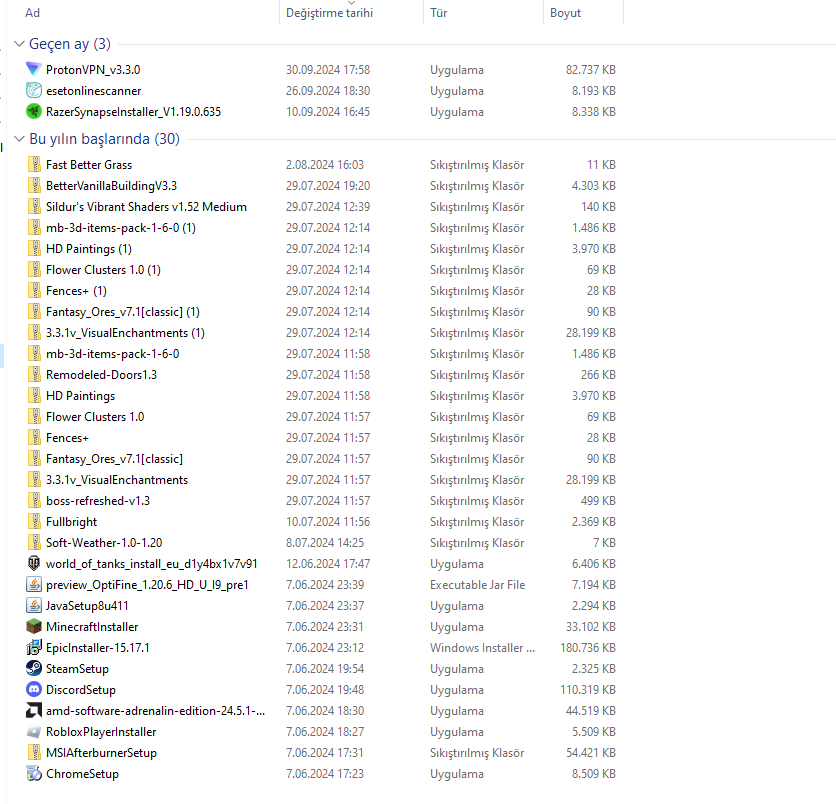Click the mb-3d-items-pack-1-6-0 (1) zip icon
The image size is (836, 804).
(x=34, y=228)
